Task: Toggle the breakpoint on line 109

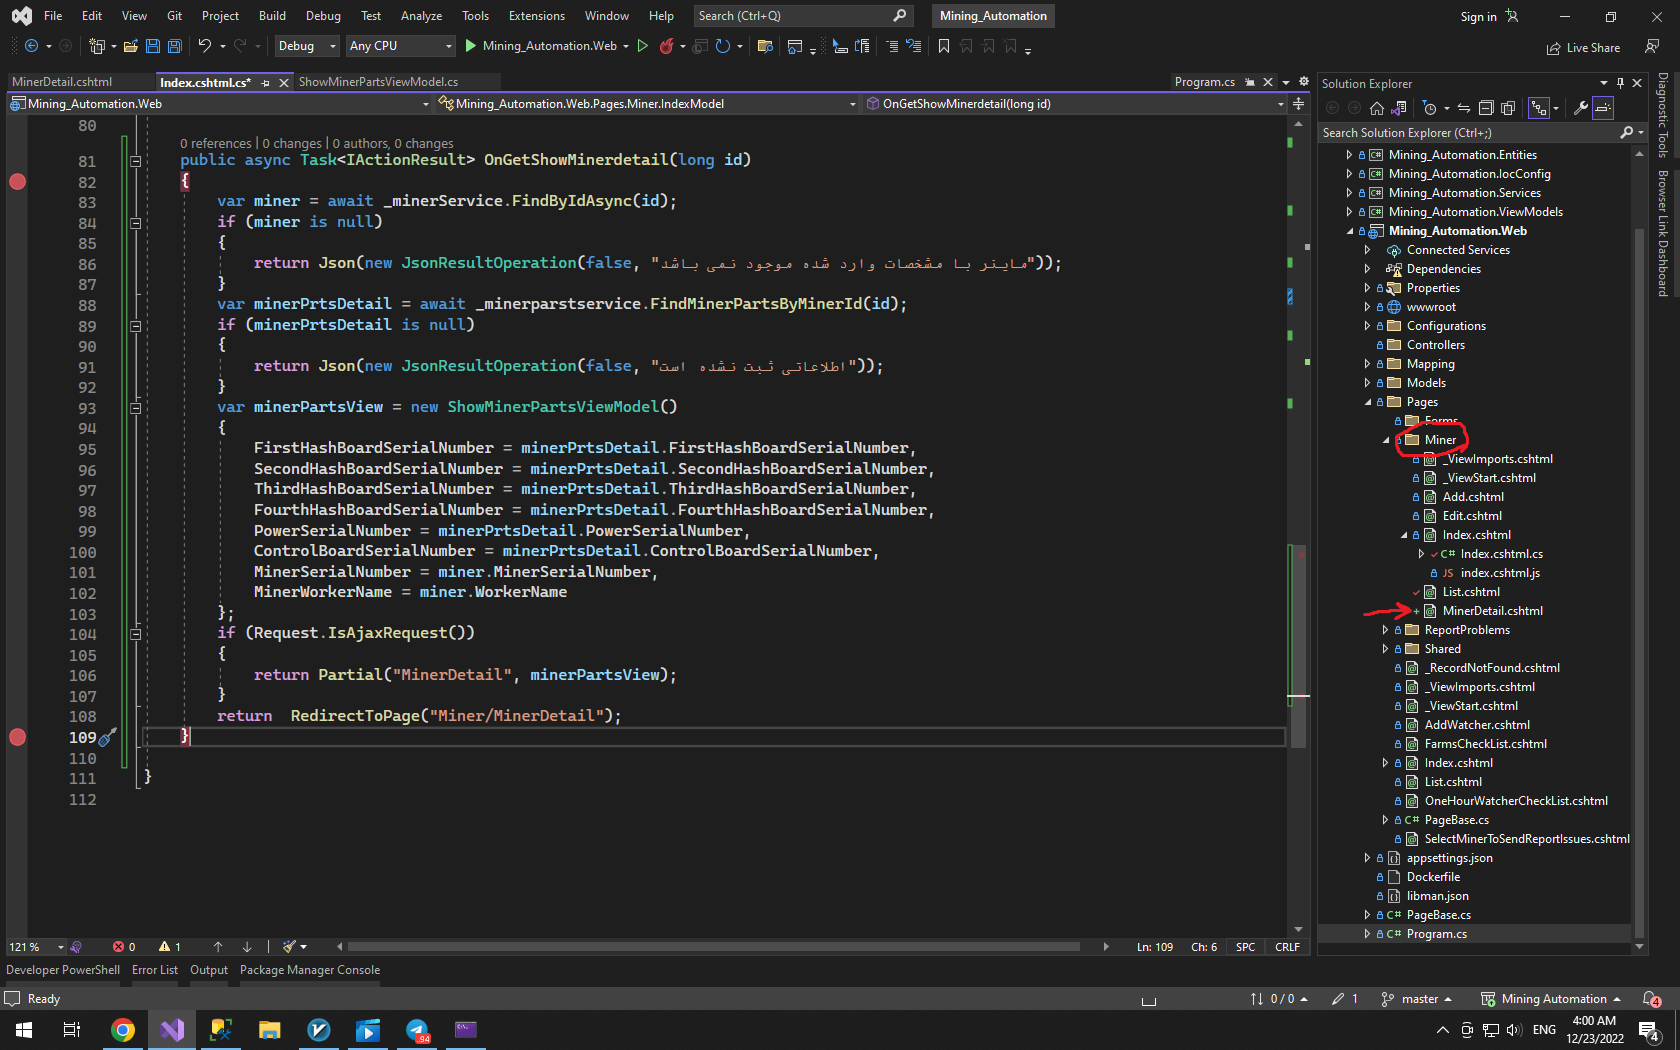Action: click(17, 737)
